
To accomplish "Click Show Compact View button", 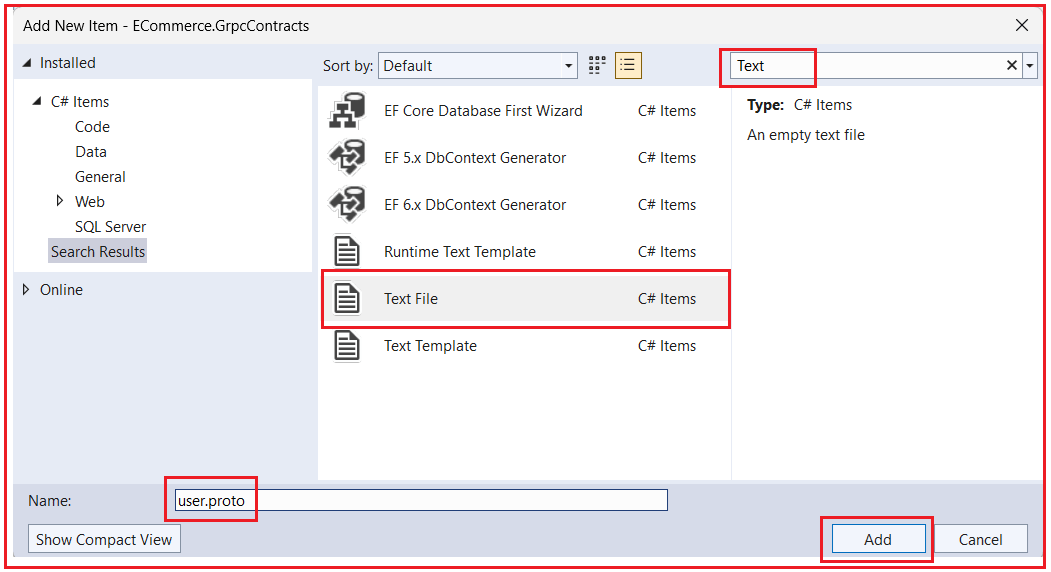I will (104, 539).
